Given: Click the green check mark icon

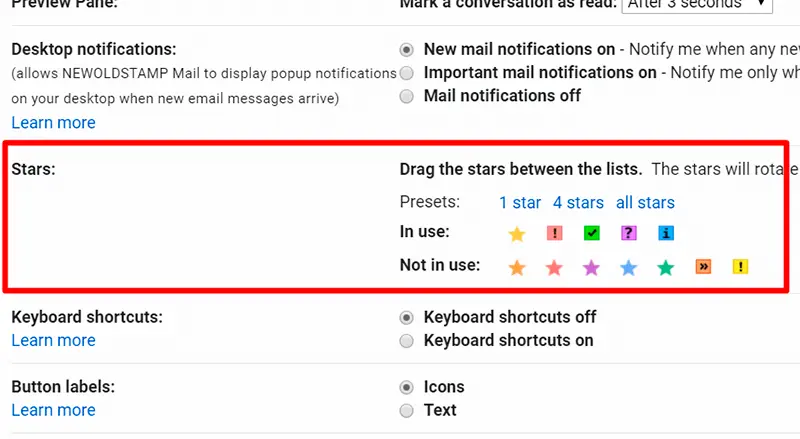Looking at the screenshot, I should [591, 233].
